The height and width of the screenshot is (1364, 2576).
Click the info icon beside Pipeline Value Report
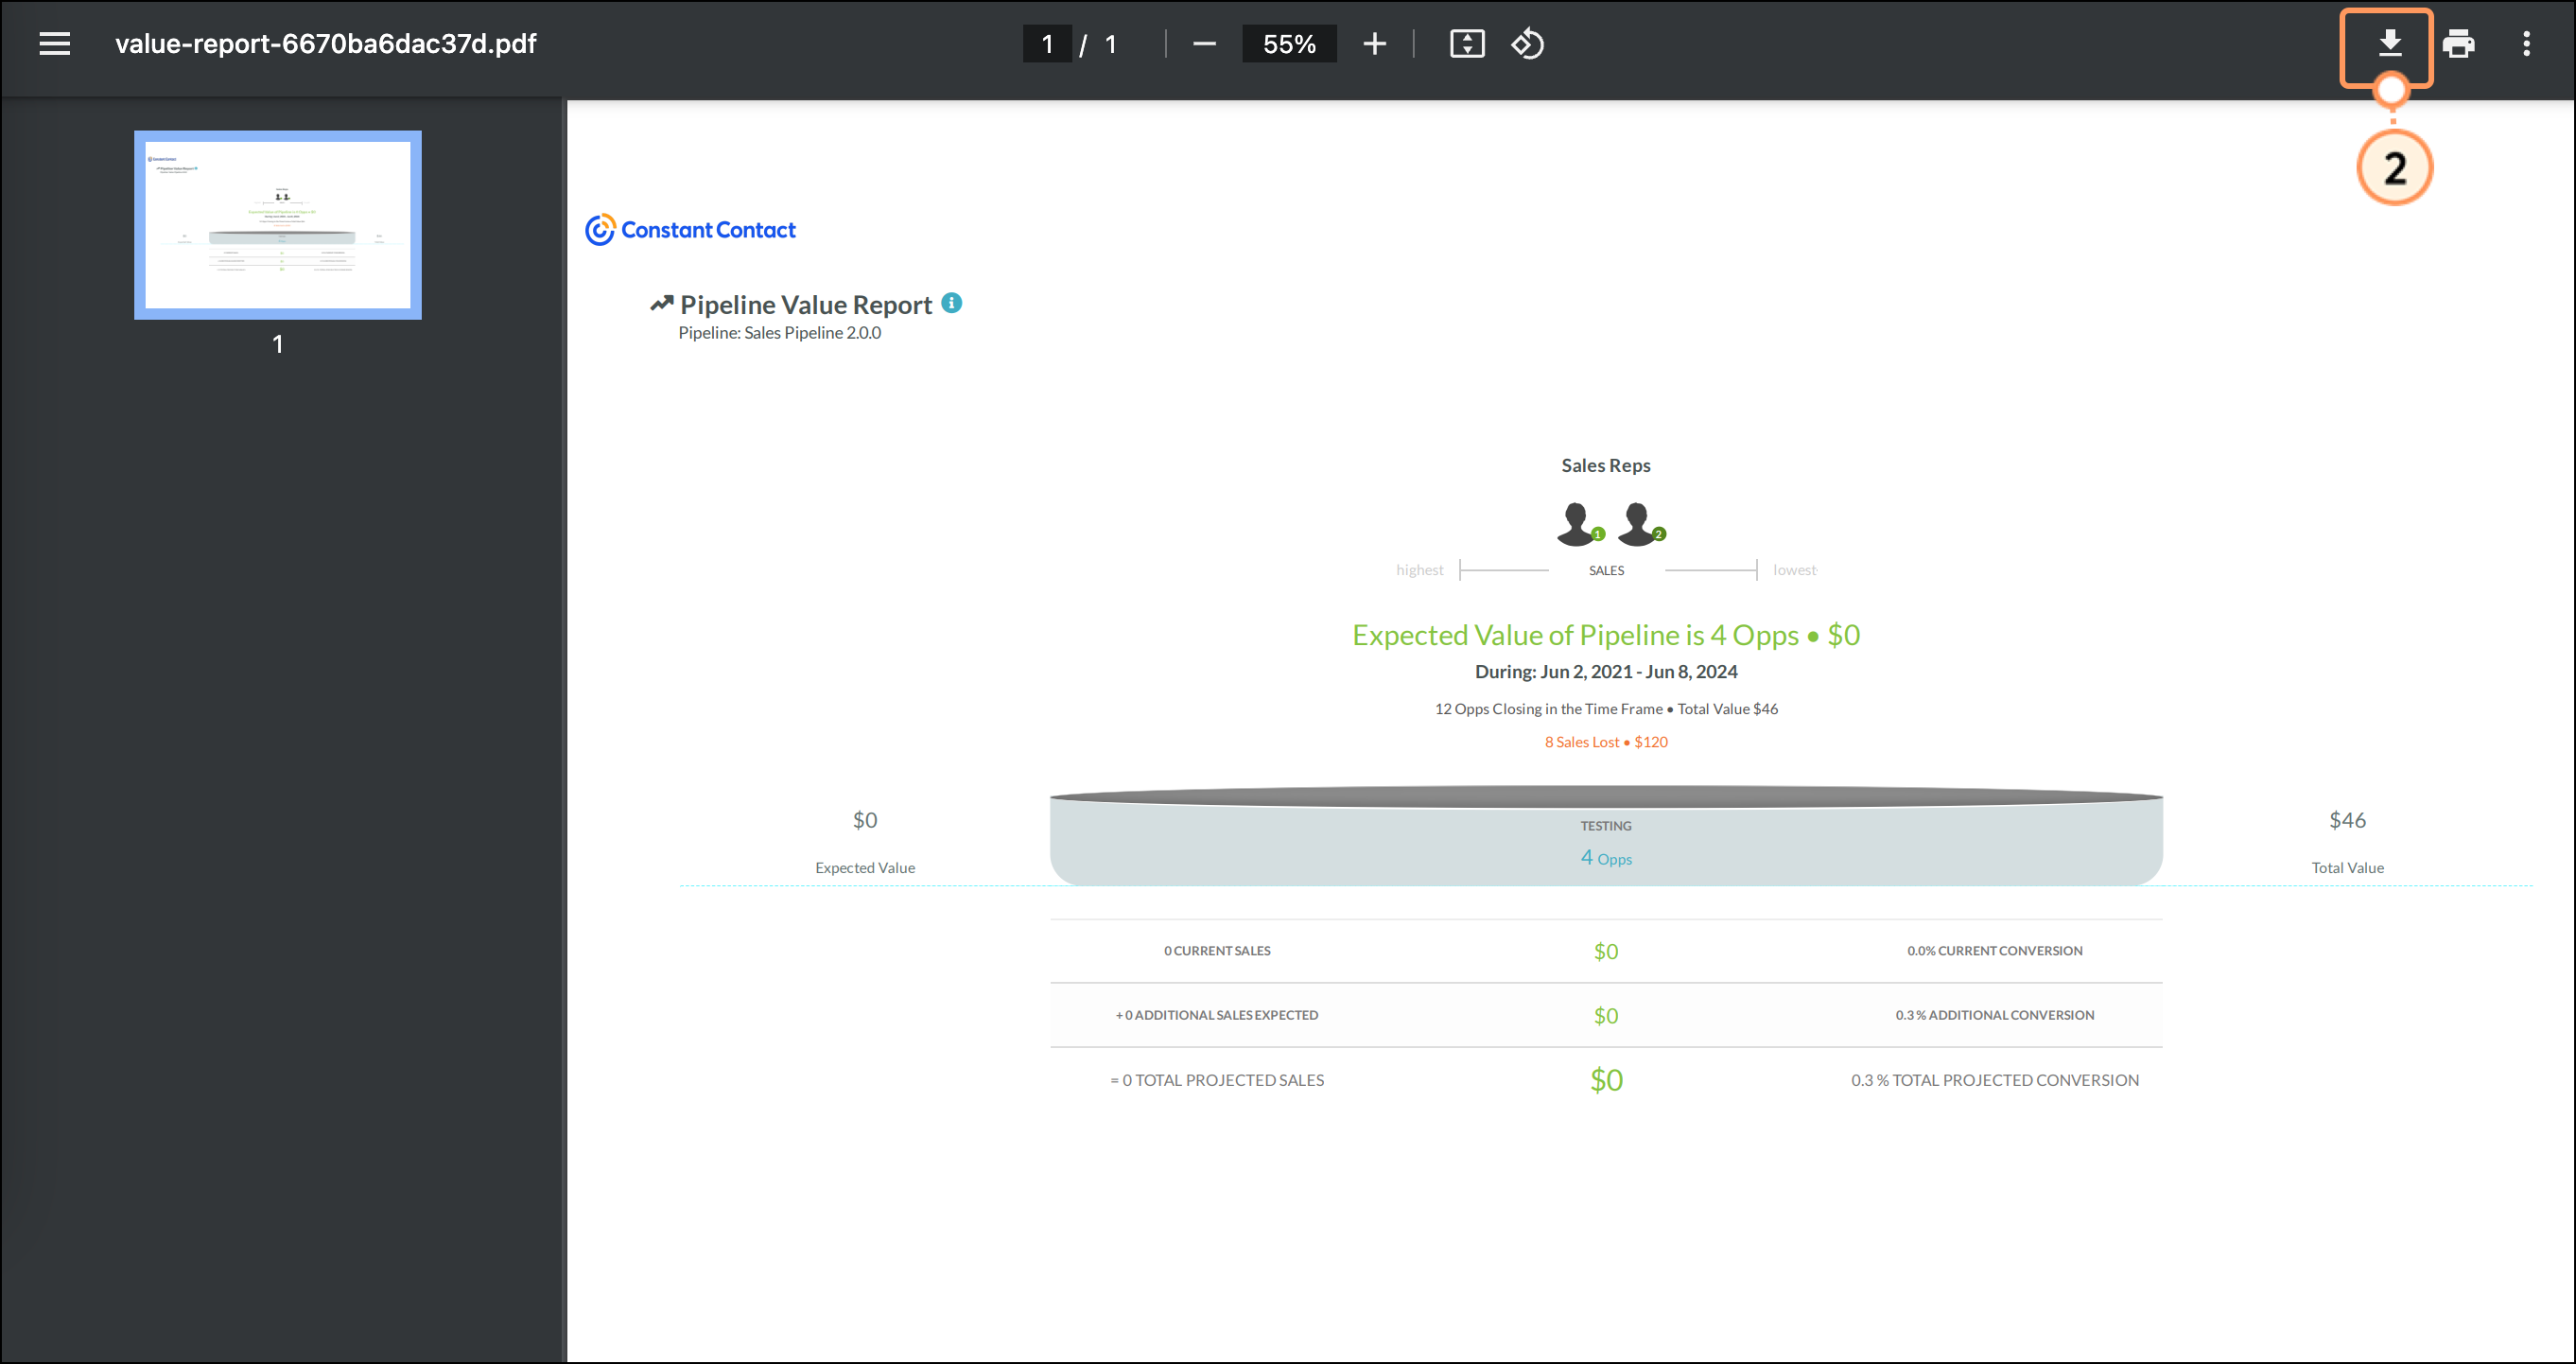click(952, 303)
